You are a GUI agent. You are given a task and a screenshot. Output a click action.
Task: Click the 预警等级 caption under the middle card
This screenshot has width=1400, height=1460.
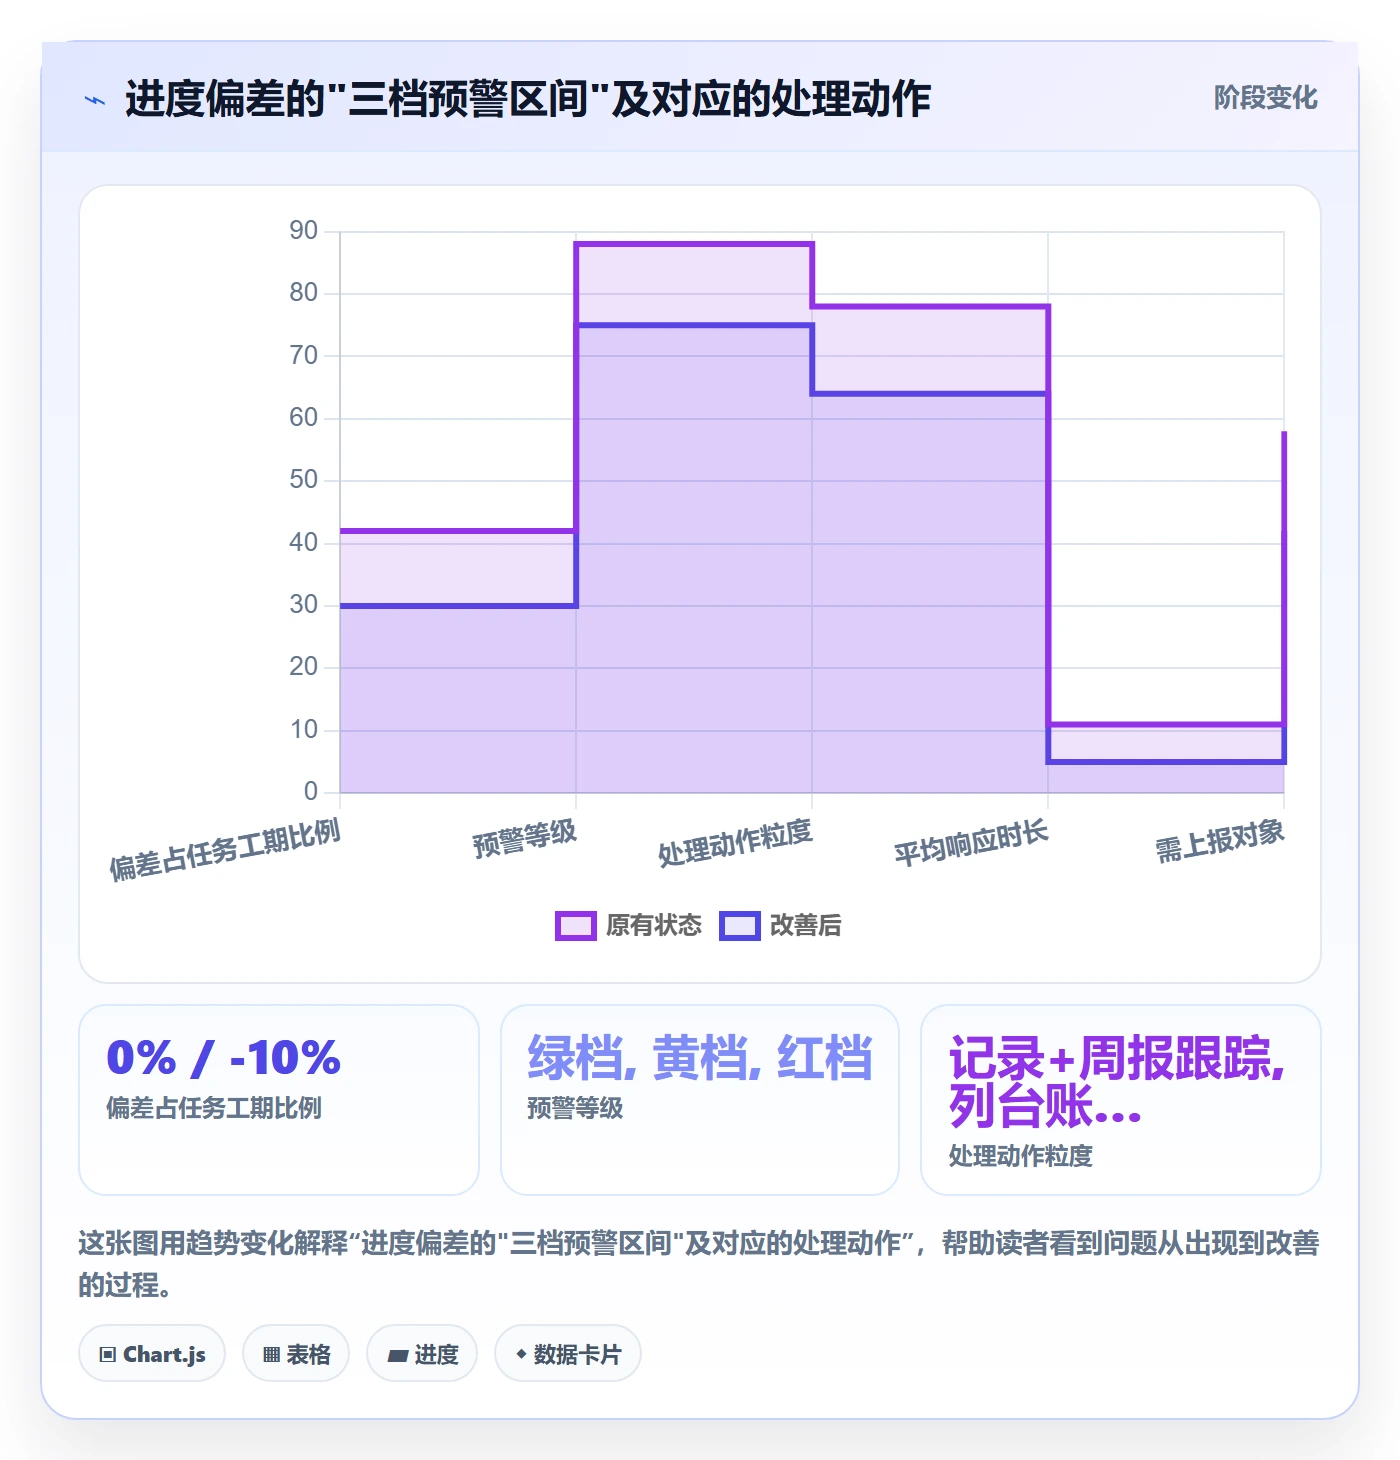coord(575,1108)
